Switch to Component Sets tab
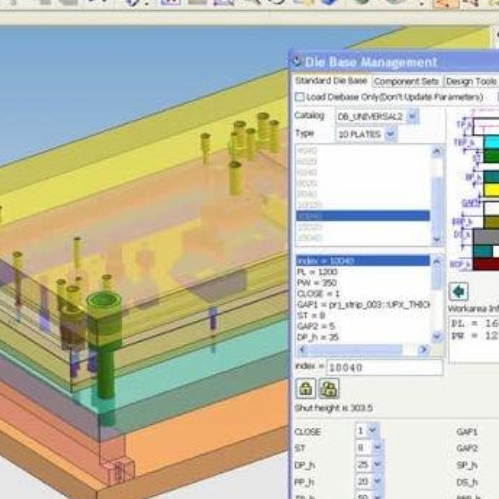Screen dimensions: 499x499 pyautogui.click(x=406, y=82)
